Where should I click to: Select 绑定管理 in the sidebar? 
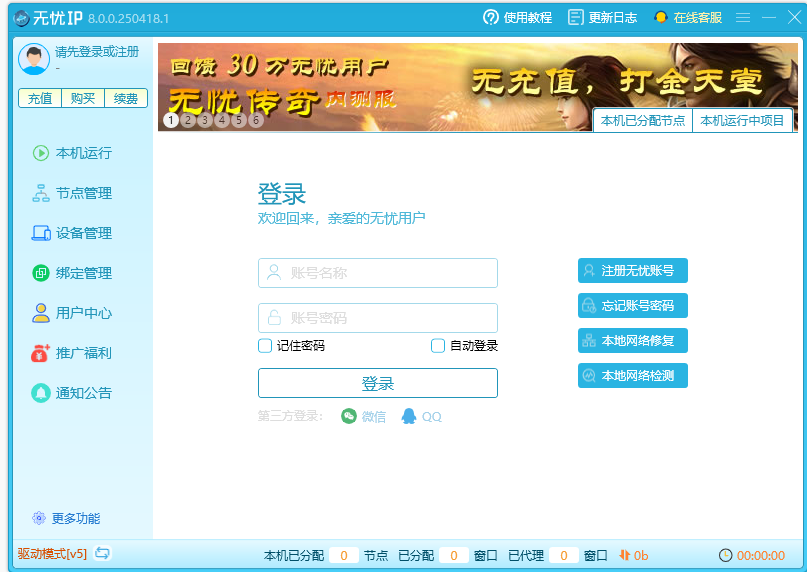[x=72, y=273]
